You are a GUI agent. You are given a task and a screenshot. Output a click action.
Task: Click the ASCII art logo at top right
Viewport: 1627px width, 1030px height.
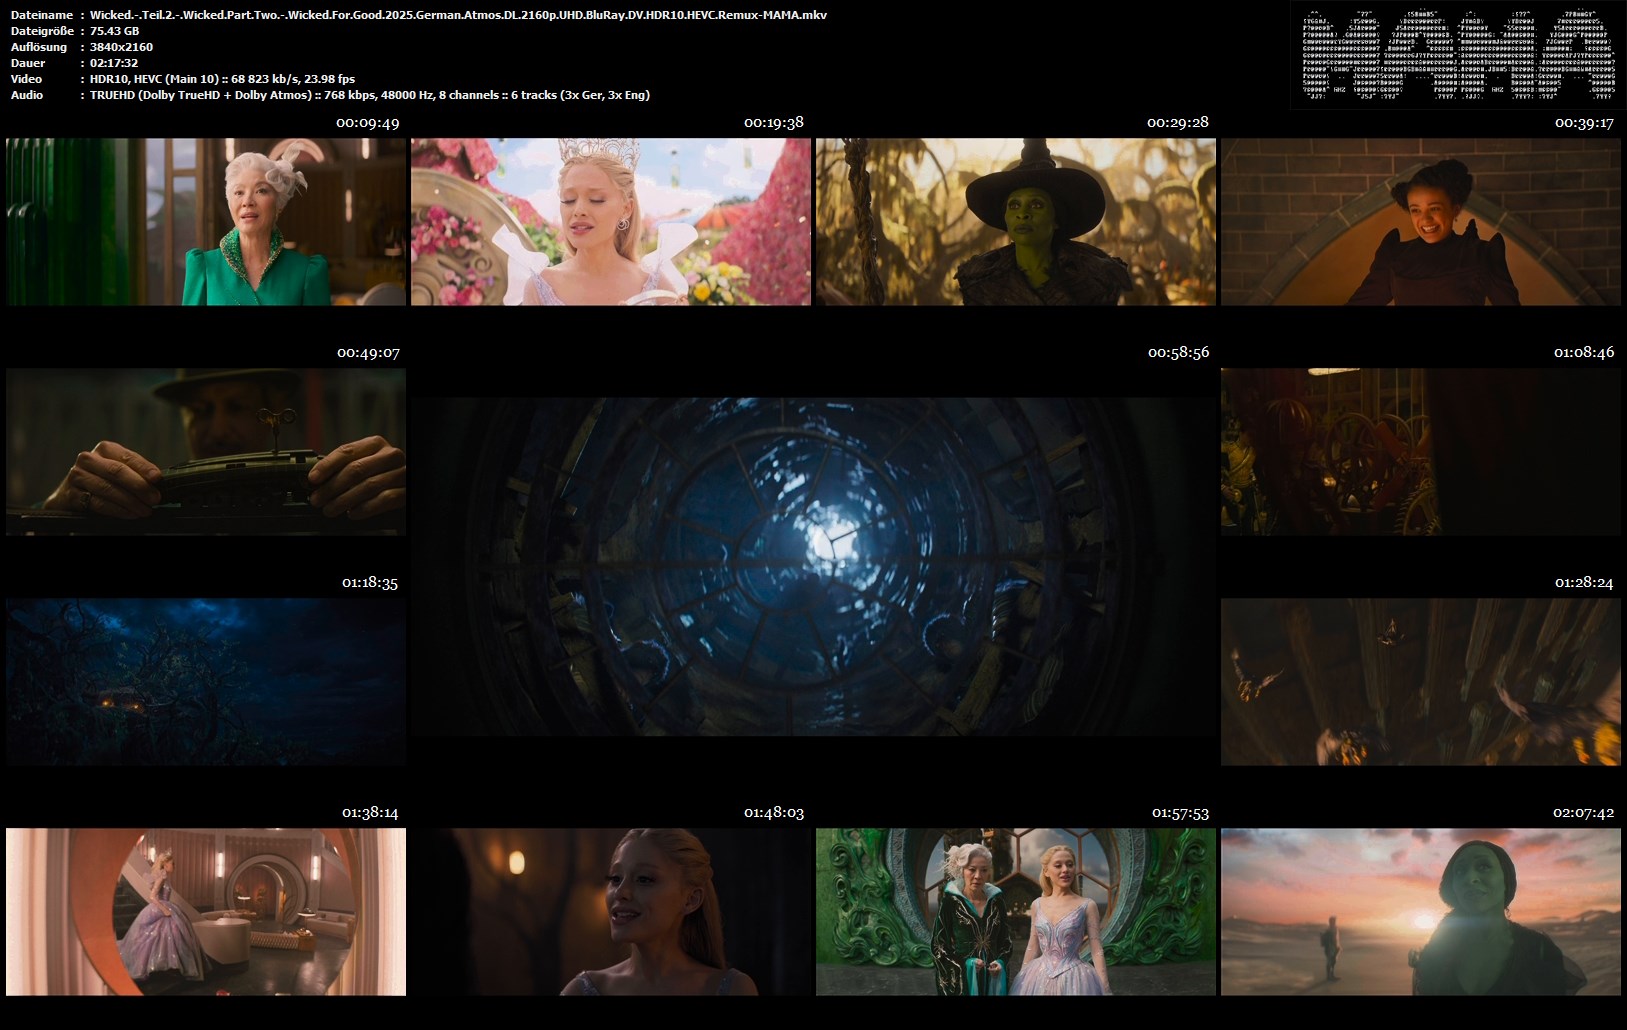click(x=1456, y=54)
